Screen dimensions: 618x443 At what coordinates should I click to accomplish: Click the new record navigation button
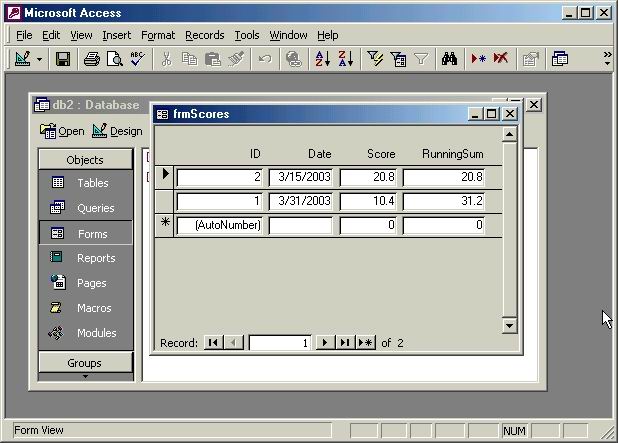(x=365, y=343)
